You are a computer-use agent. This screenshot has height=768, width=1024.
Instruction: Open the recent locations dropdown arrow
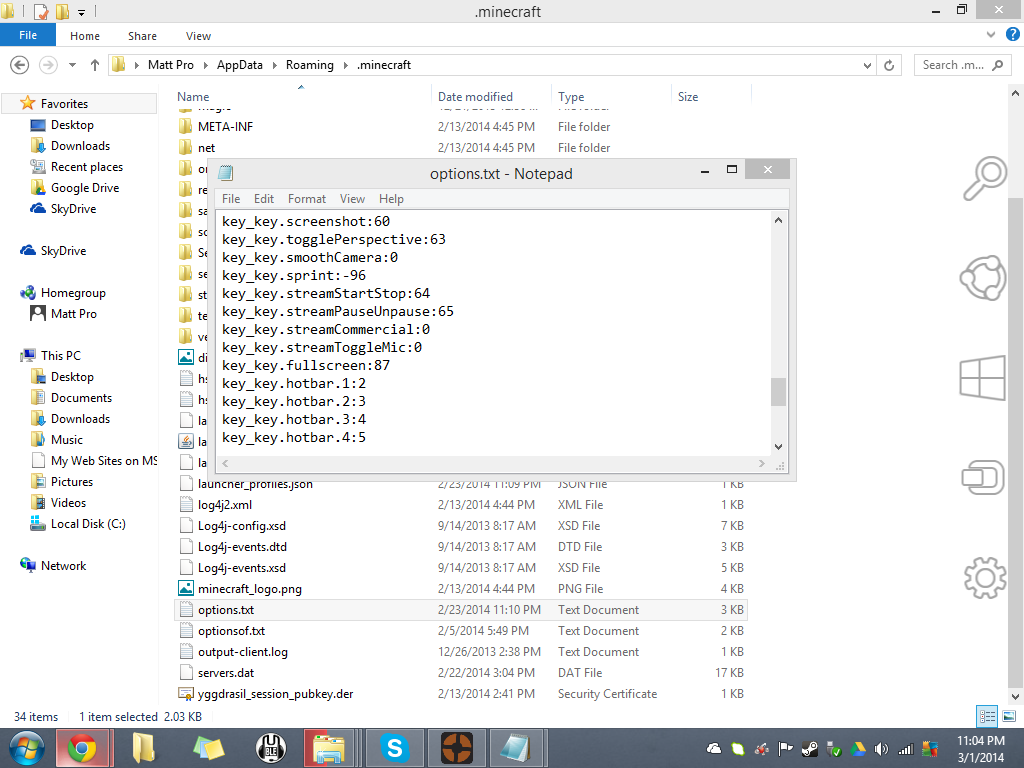point(72,65)
